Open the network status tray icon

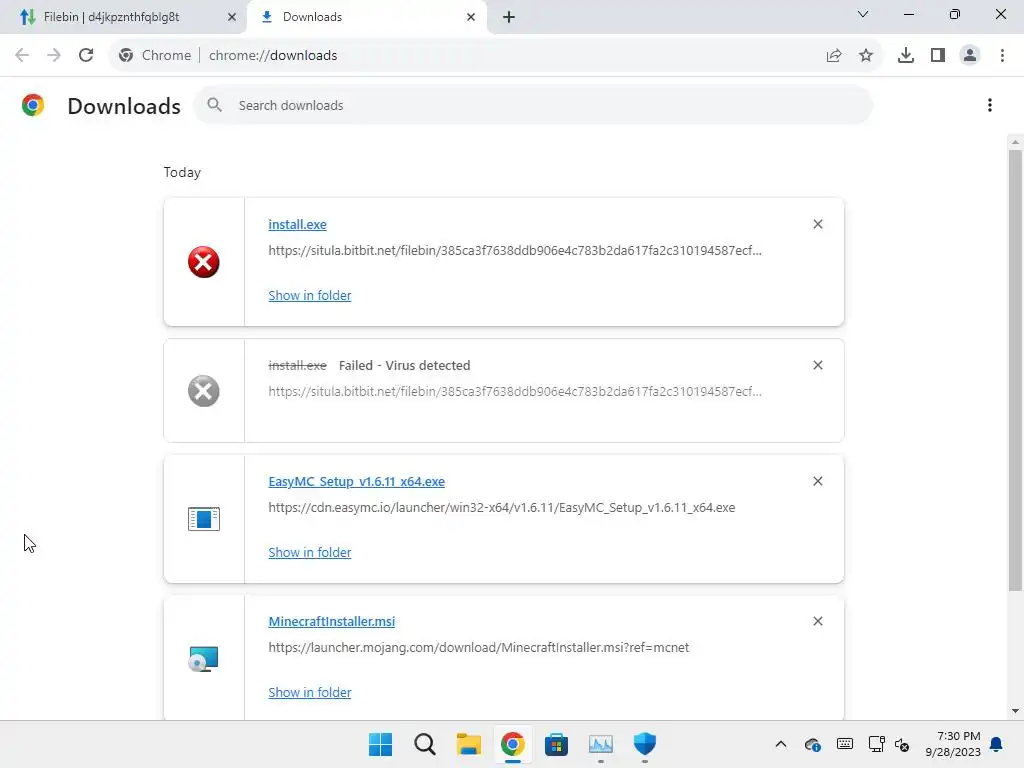tap(876, 744)
